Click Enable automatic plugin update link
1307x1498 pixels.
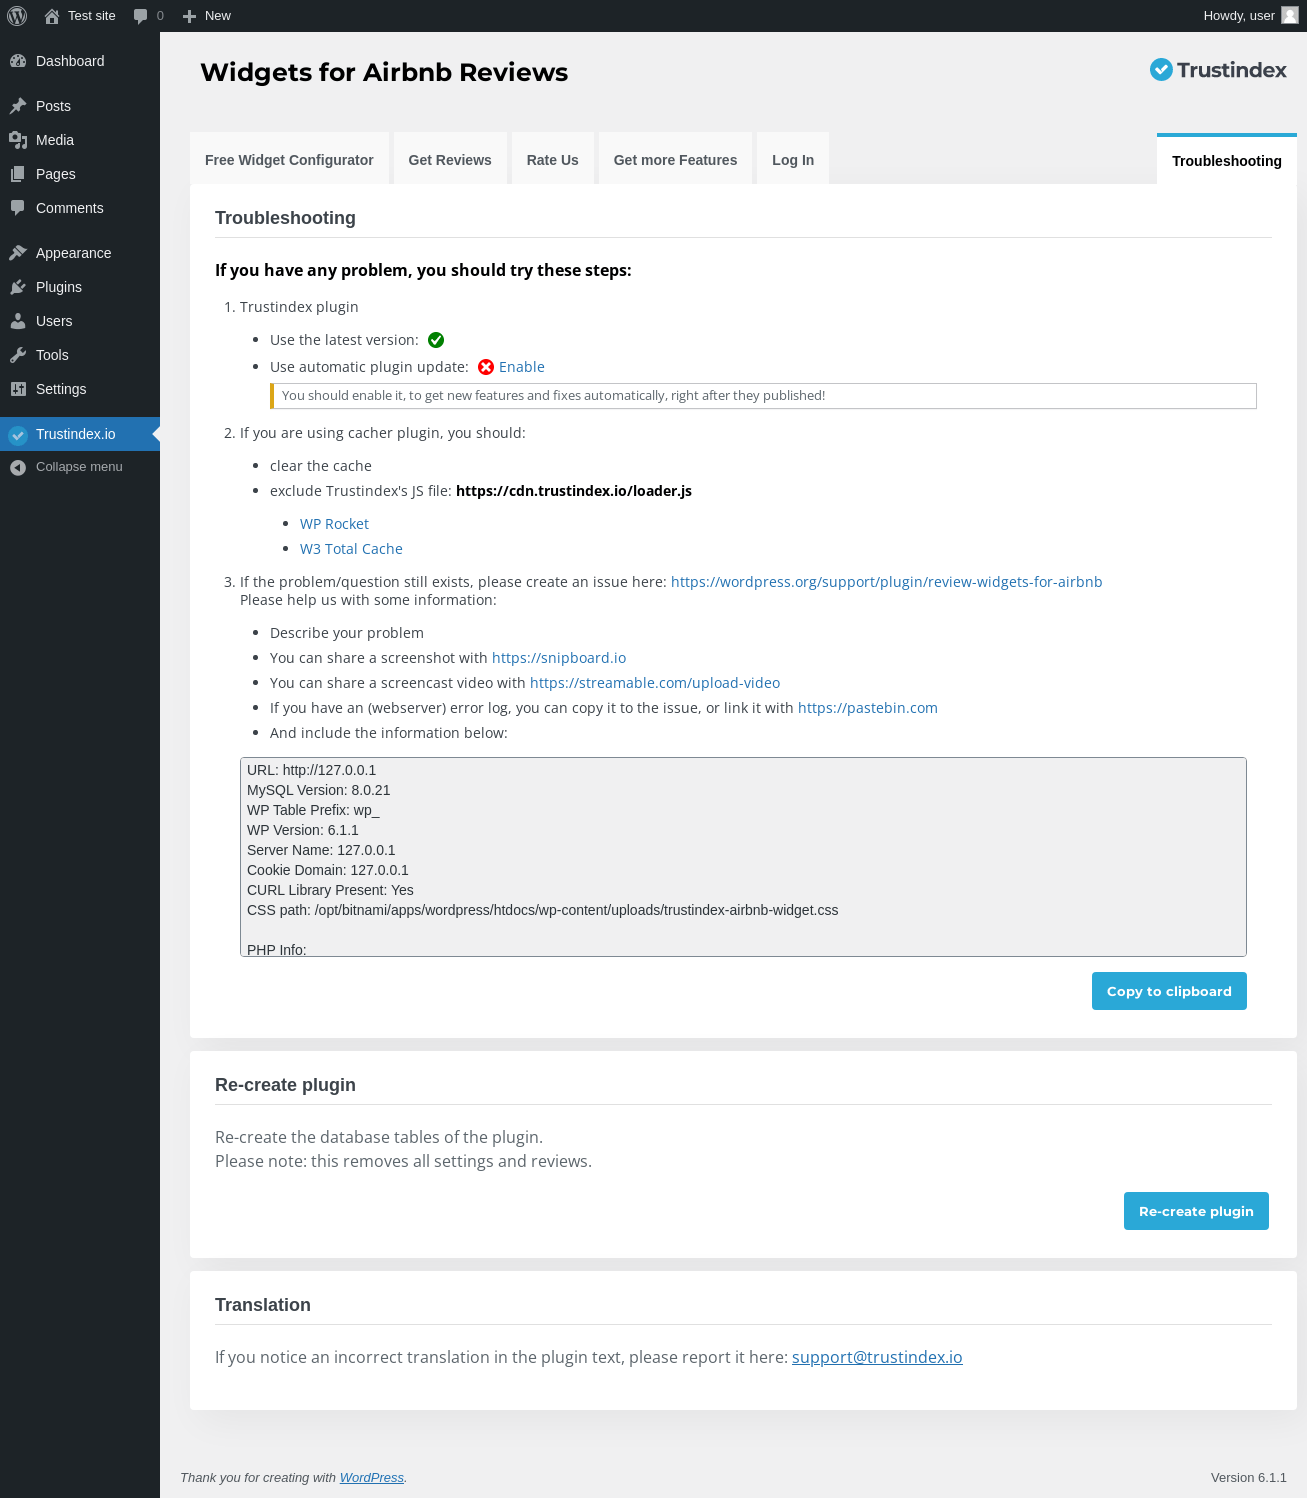(x=522, y=367)
